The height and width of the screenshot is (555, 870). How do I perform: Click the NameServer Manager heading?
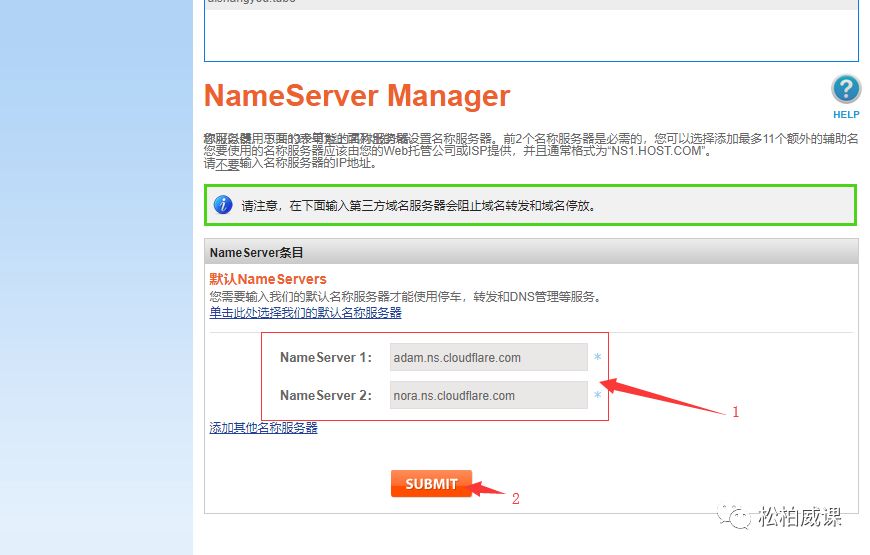[357, 96]
